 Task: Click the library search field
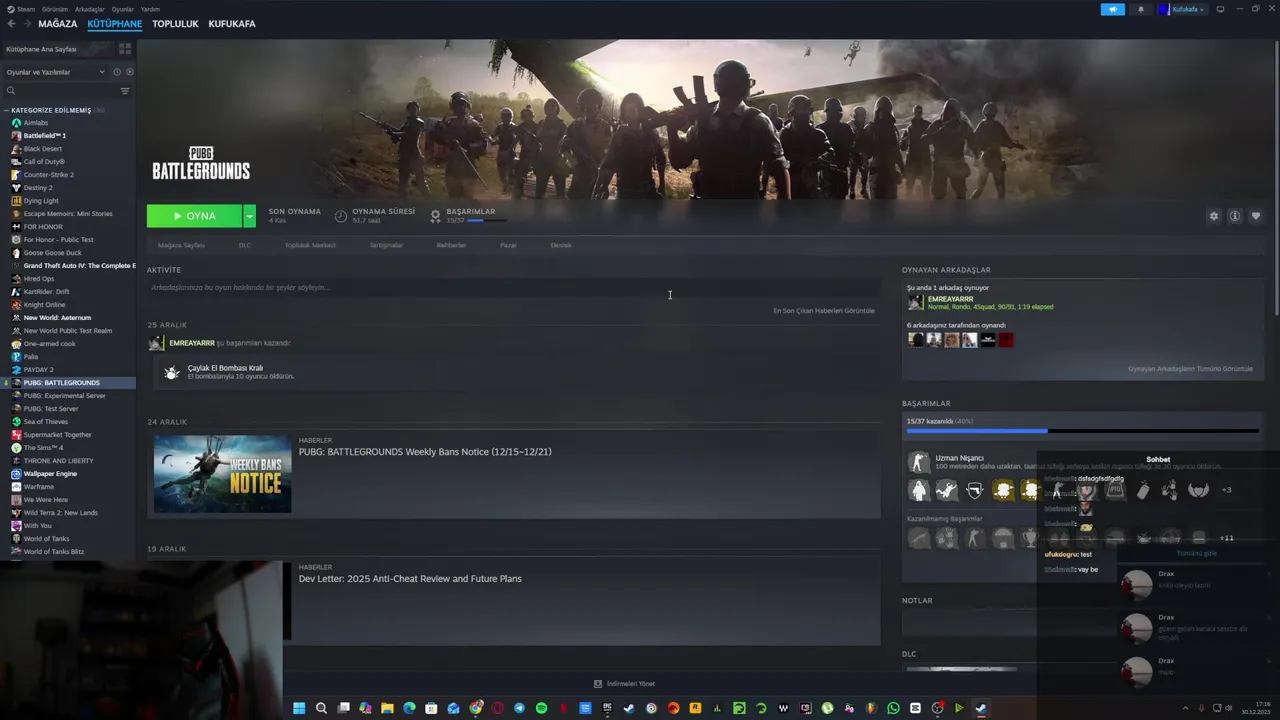point(62,91)
